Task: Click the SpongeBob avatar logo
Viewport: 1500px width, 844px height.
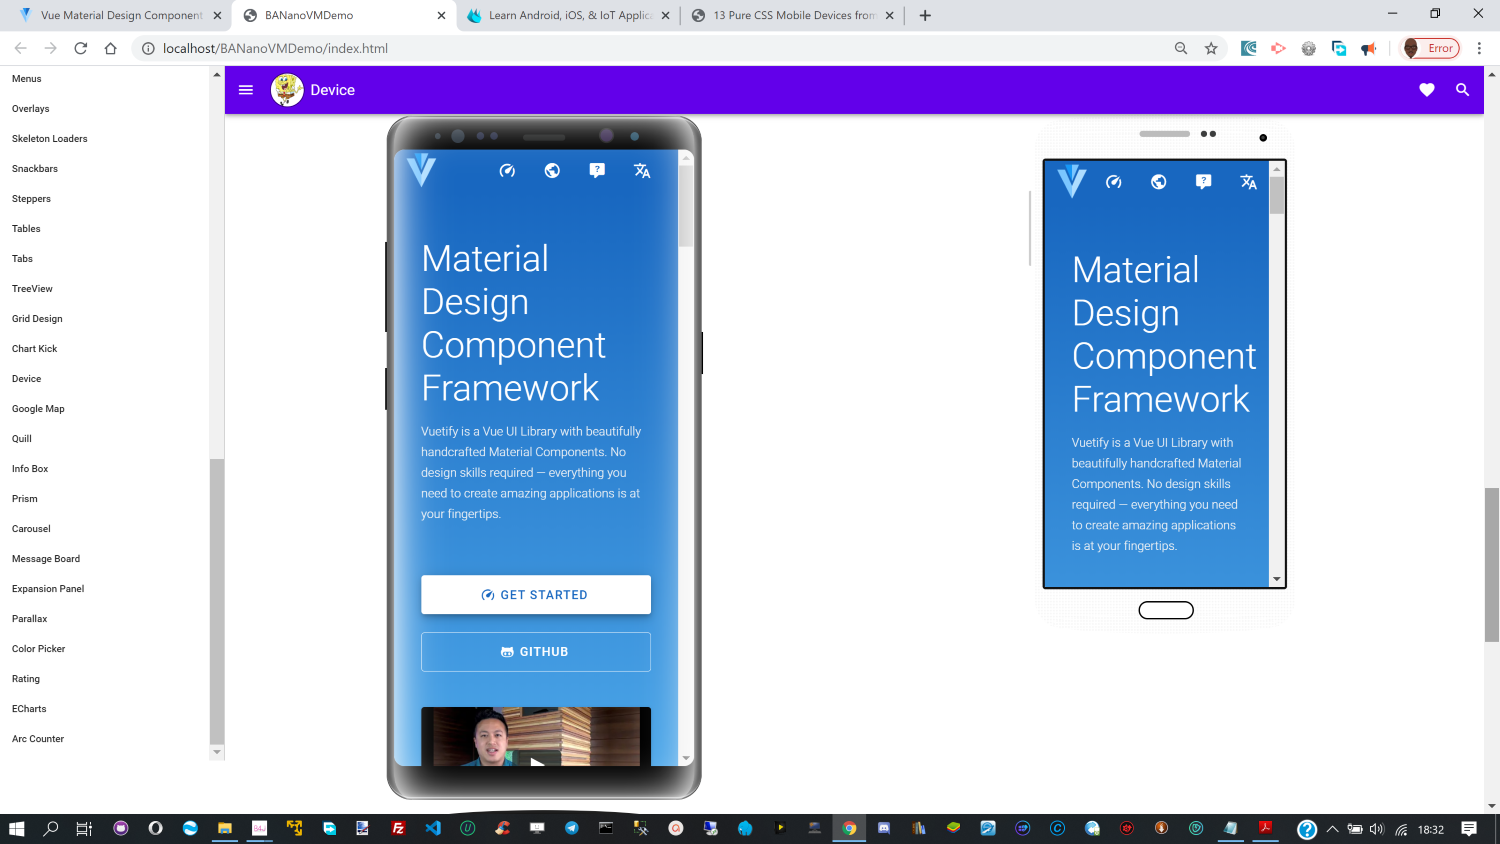Action: [x=287, y=90]
